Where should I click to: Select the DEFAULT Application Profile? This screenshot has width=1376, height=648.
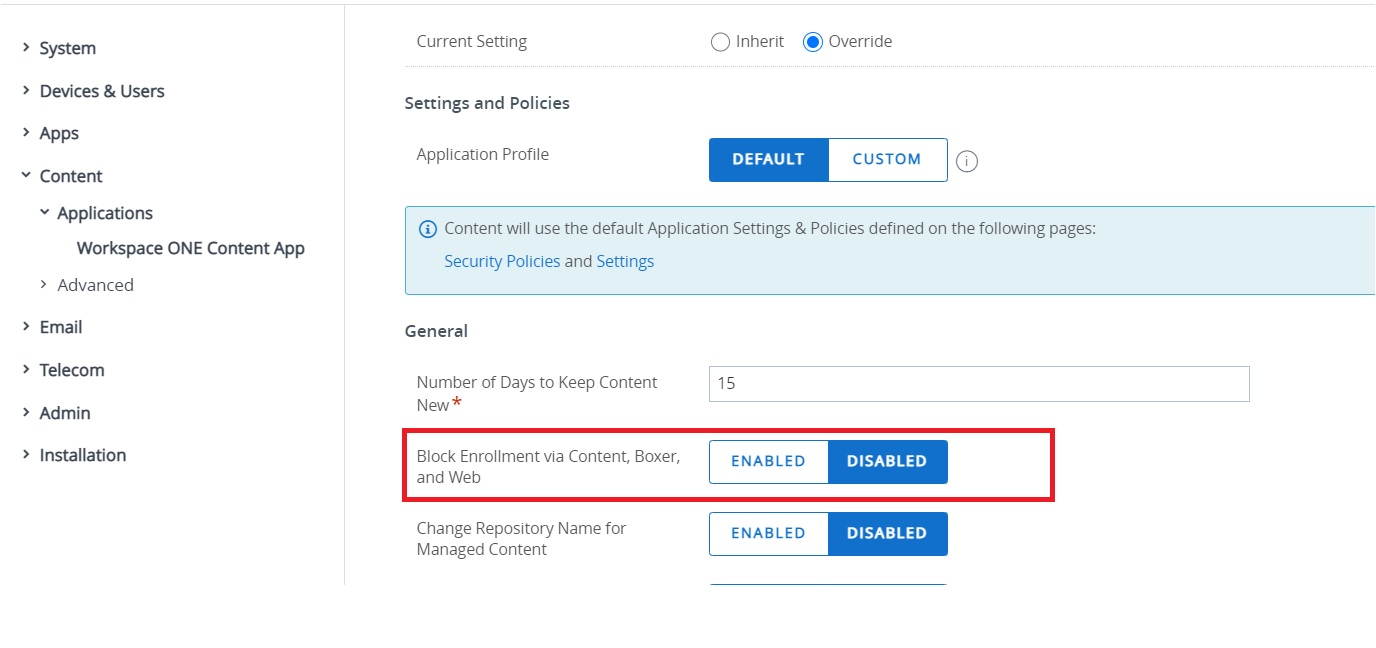pos(768,159)
